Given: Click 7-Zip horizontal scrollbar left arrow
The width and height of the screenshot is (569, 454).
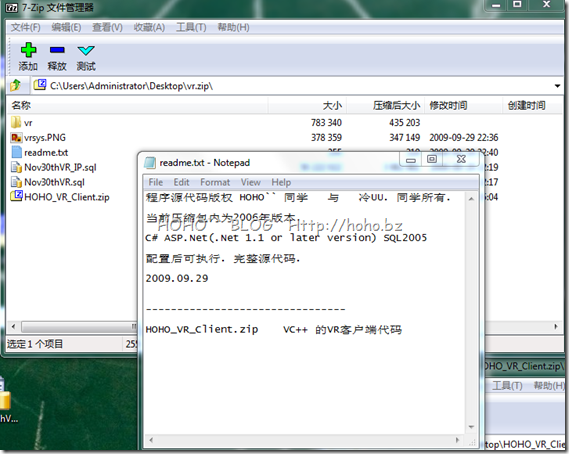Looking at the screenshot, I should (x=13, y=326).
